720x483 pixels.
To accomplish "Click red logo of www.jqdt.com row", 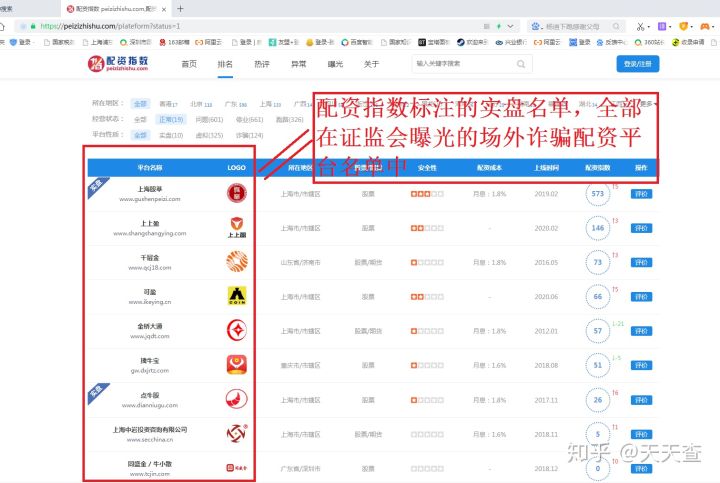I will coord(237,330).
